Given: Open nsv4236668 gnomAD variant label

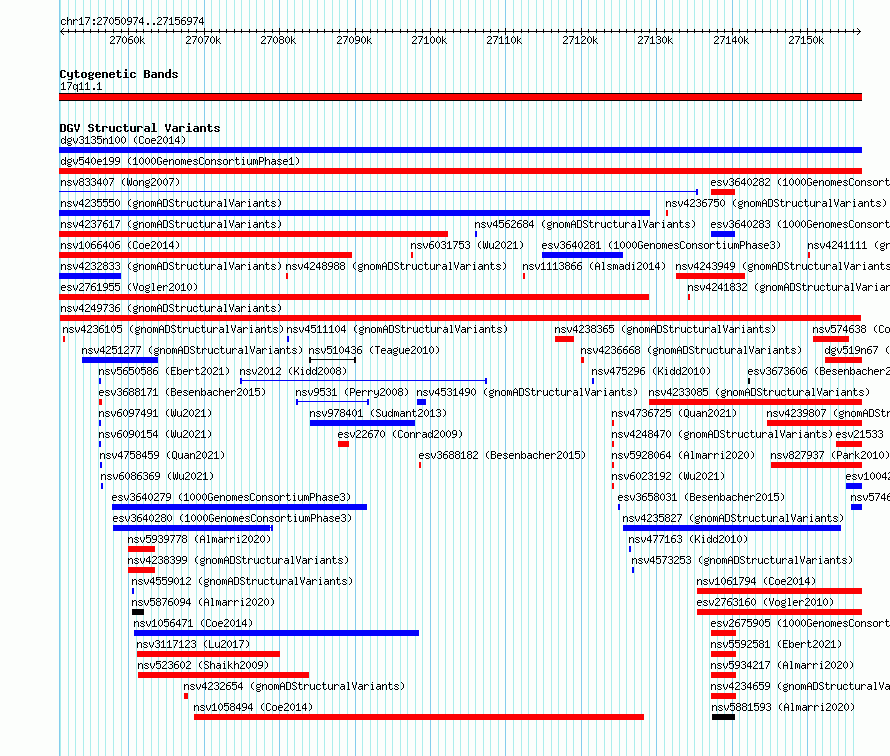Looking at the screenshot, I should coord(691,350).
